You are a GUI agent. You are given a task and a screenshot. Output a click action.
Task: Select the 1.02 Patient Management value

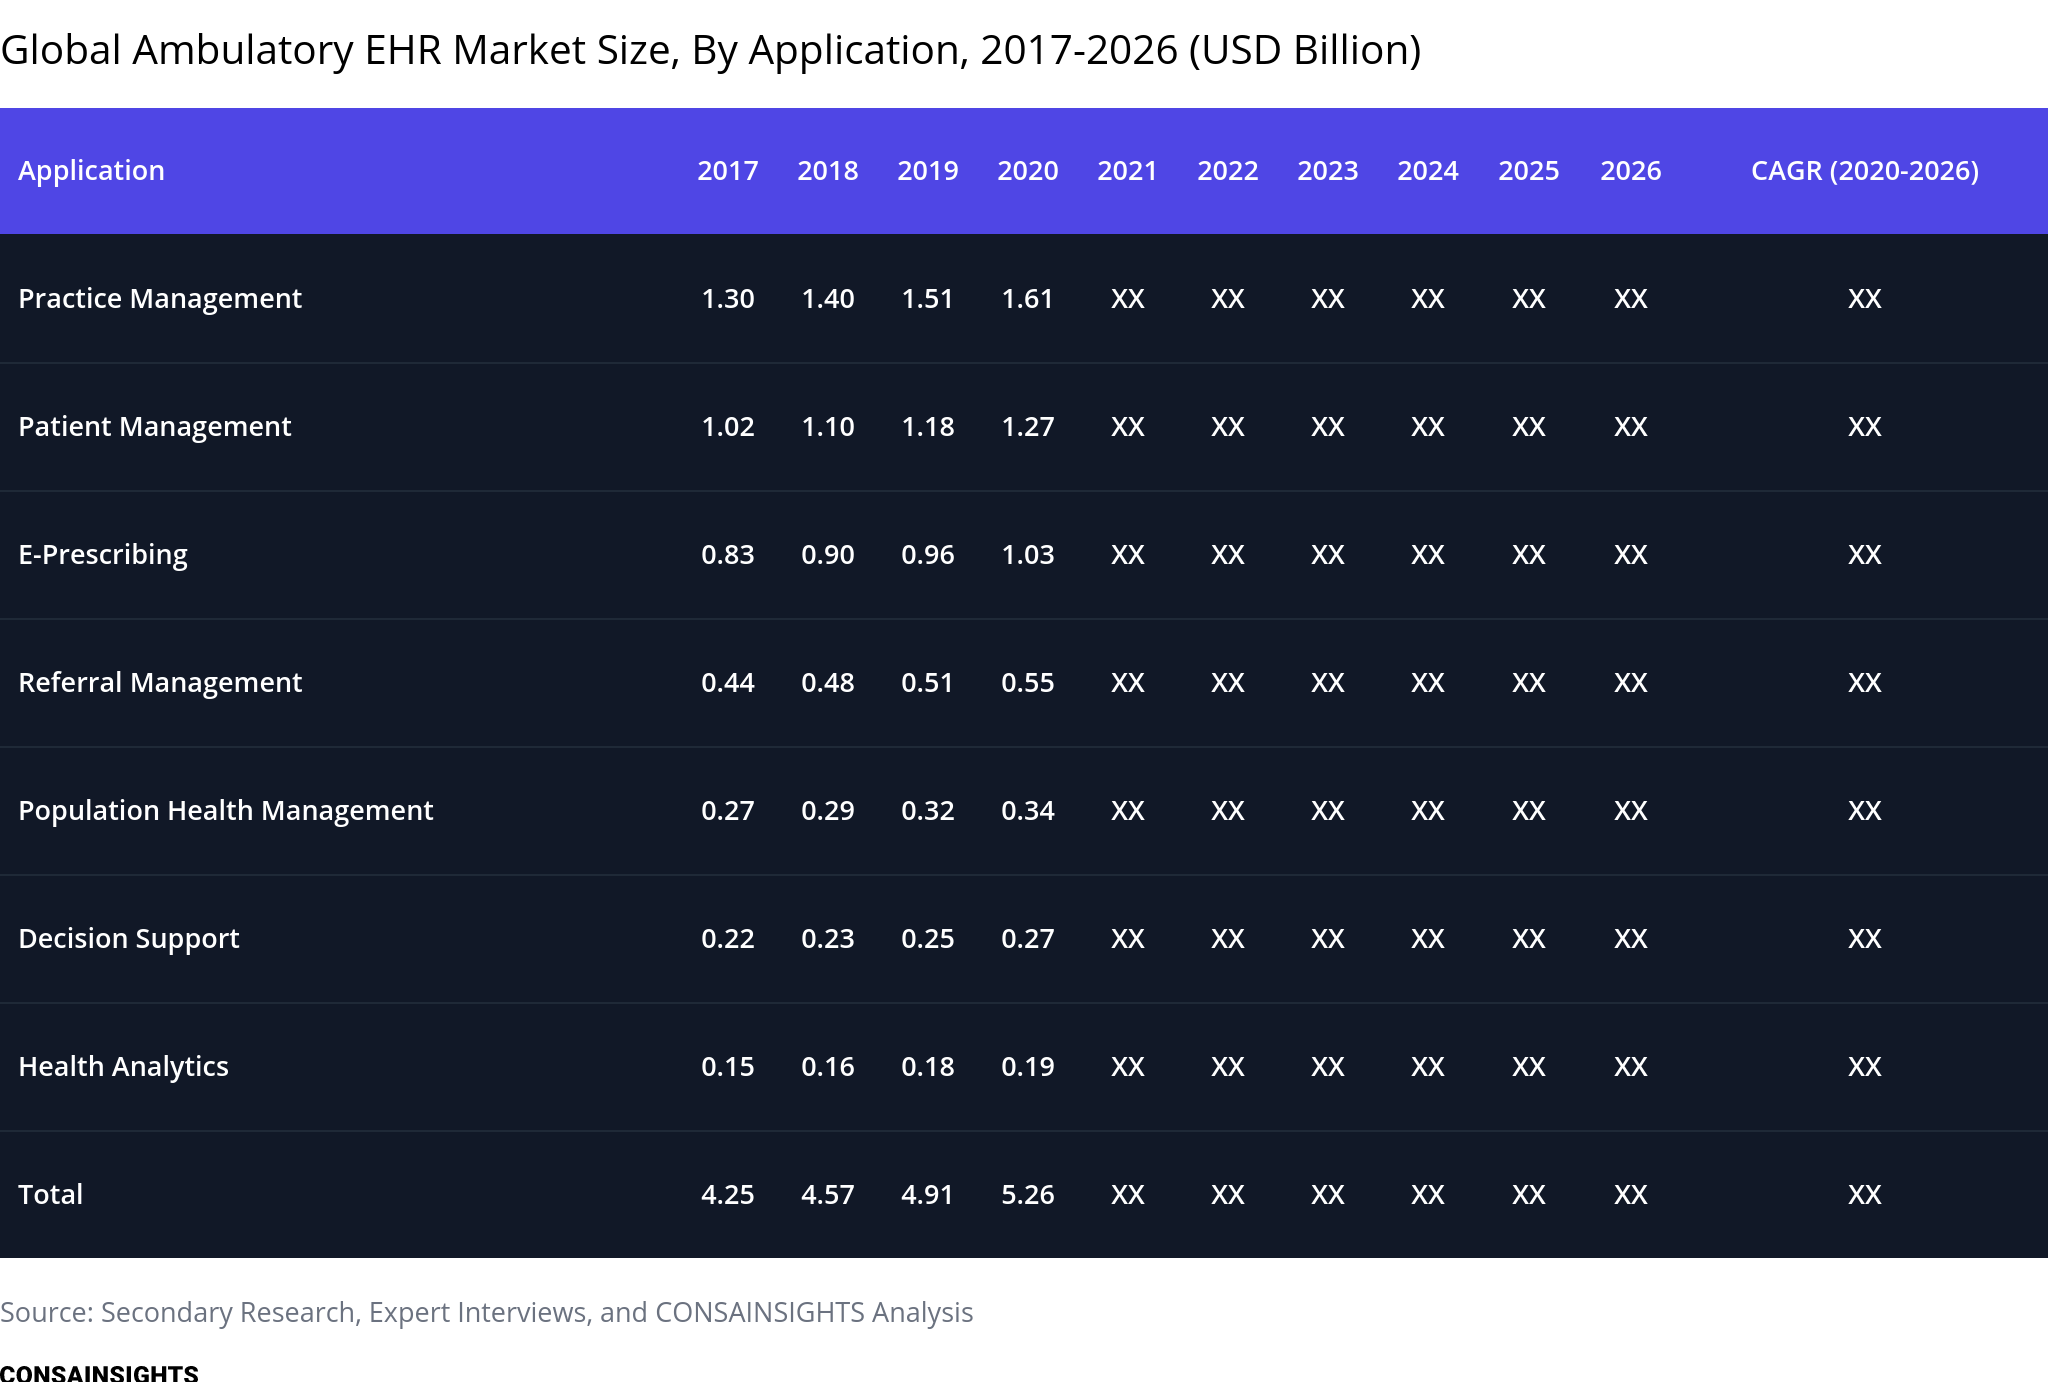click(728, 427)
